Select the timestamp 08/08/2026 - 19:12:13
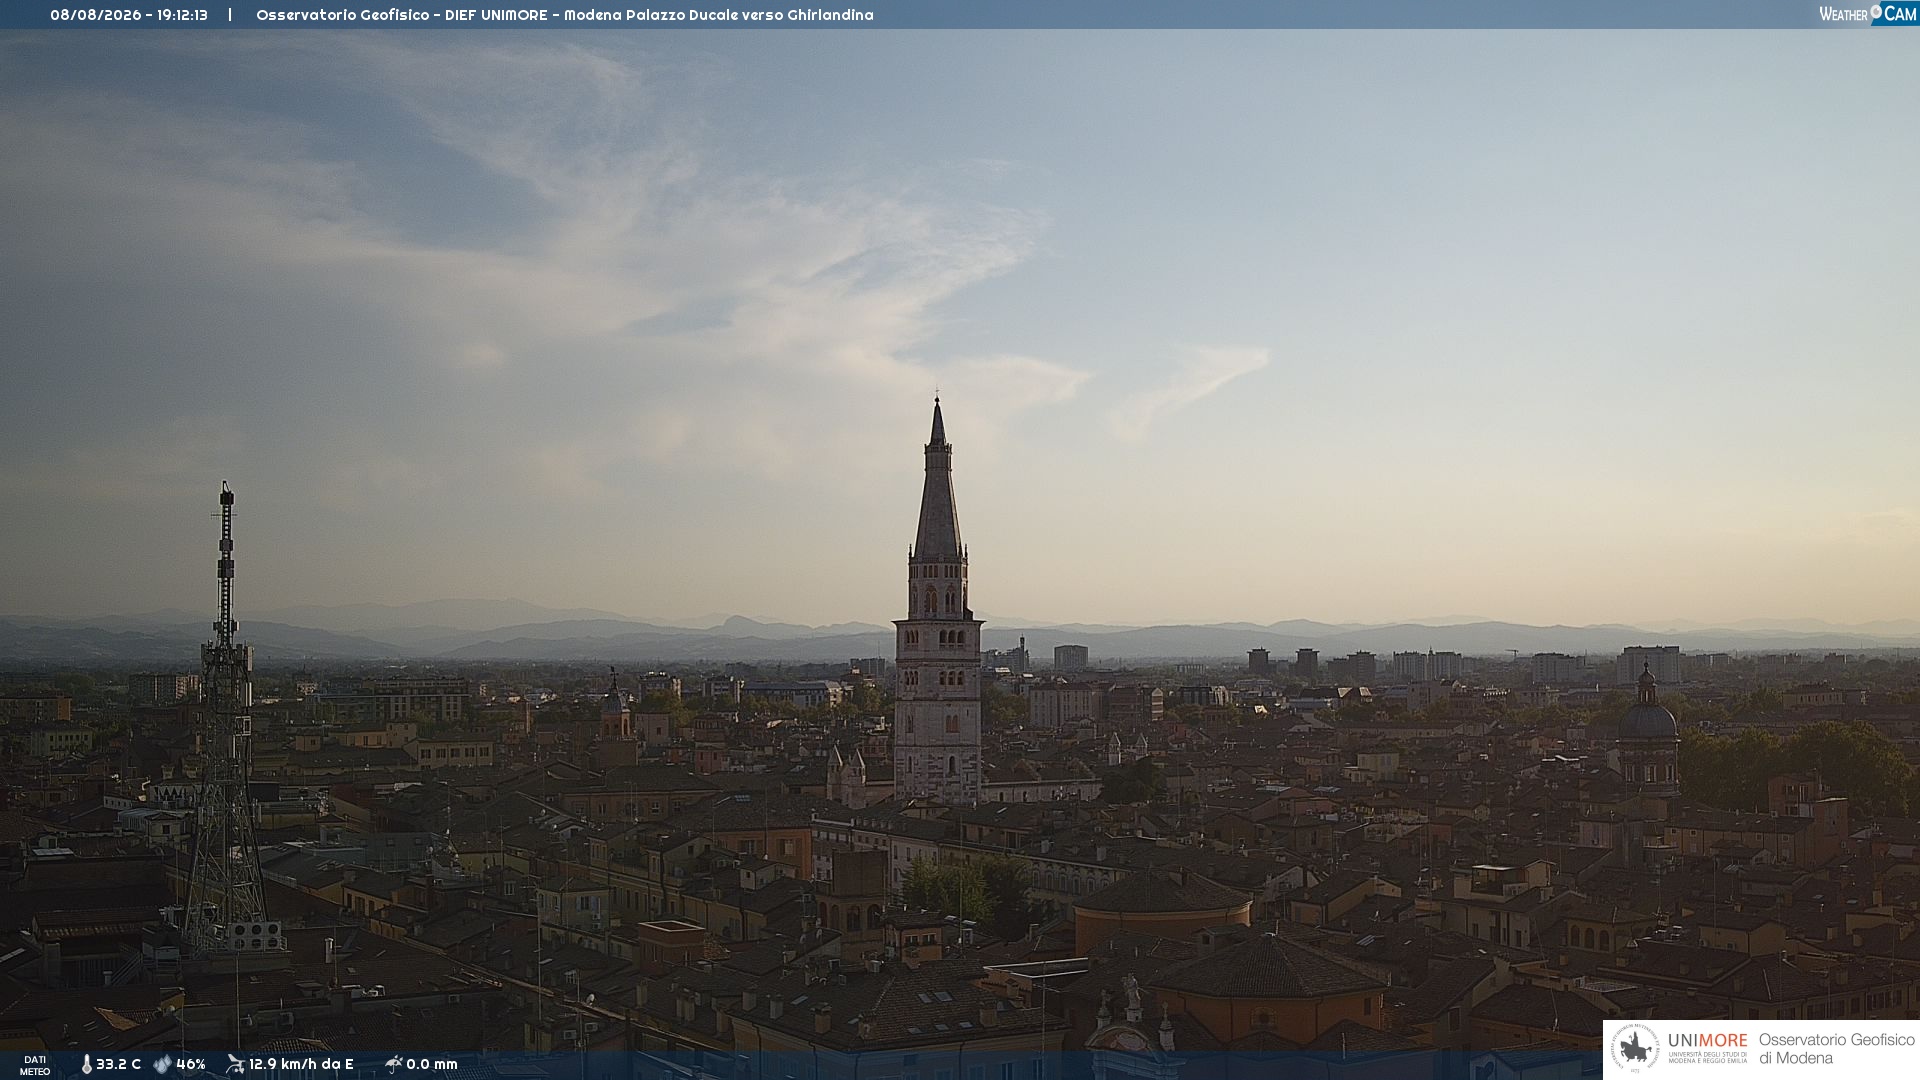The width and height of the screenshot is (1920, 1080). [129, 15]
